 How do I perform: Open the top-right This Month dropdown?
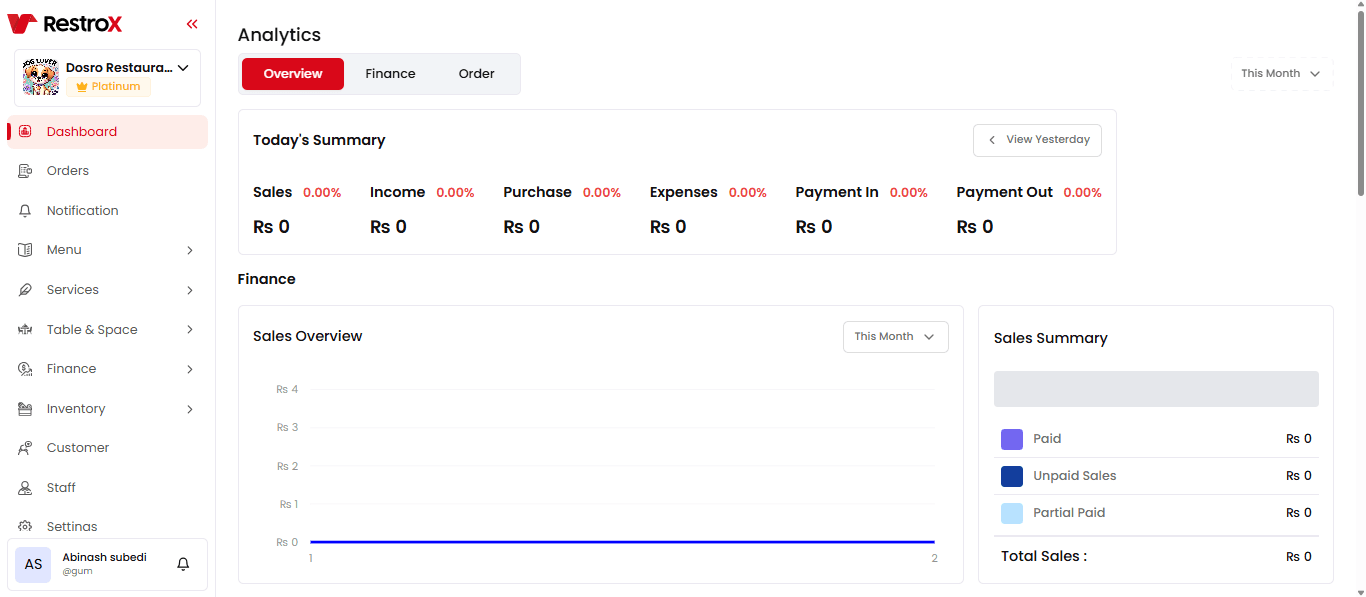click(x=1281, y=74)
